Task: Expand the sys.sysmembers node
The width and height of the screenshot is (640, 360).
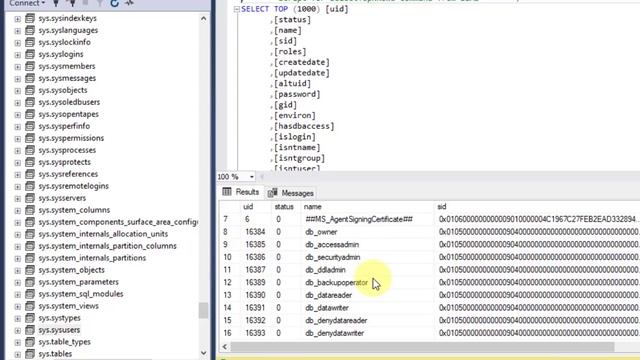Action: coord(18,67)
